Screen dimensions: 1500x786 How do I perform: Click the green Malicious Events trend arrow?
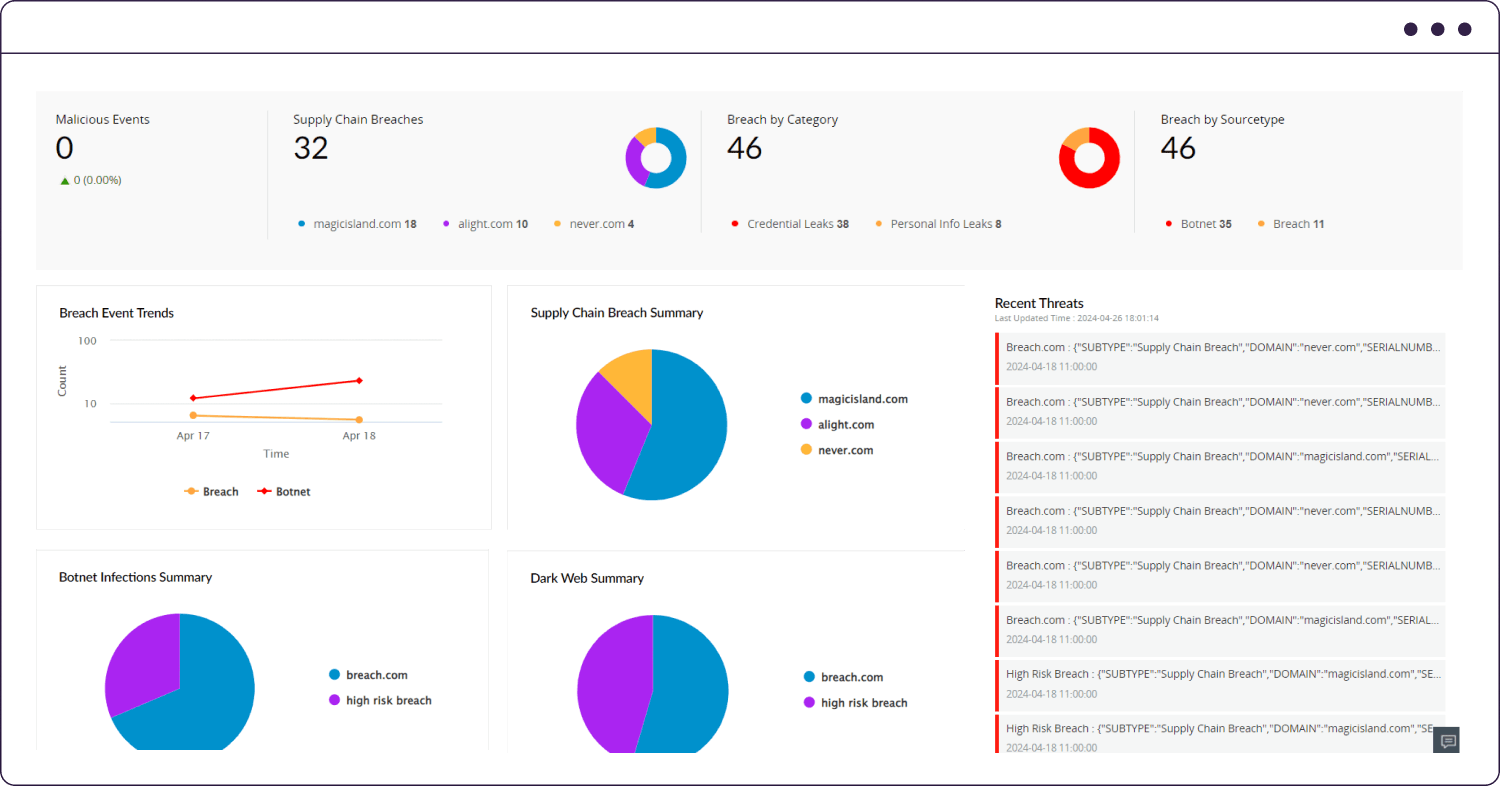tap(65, 181)
